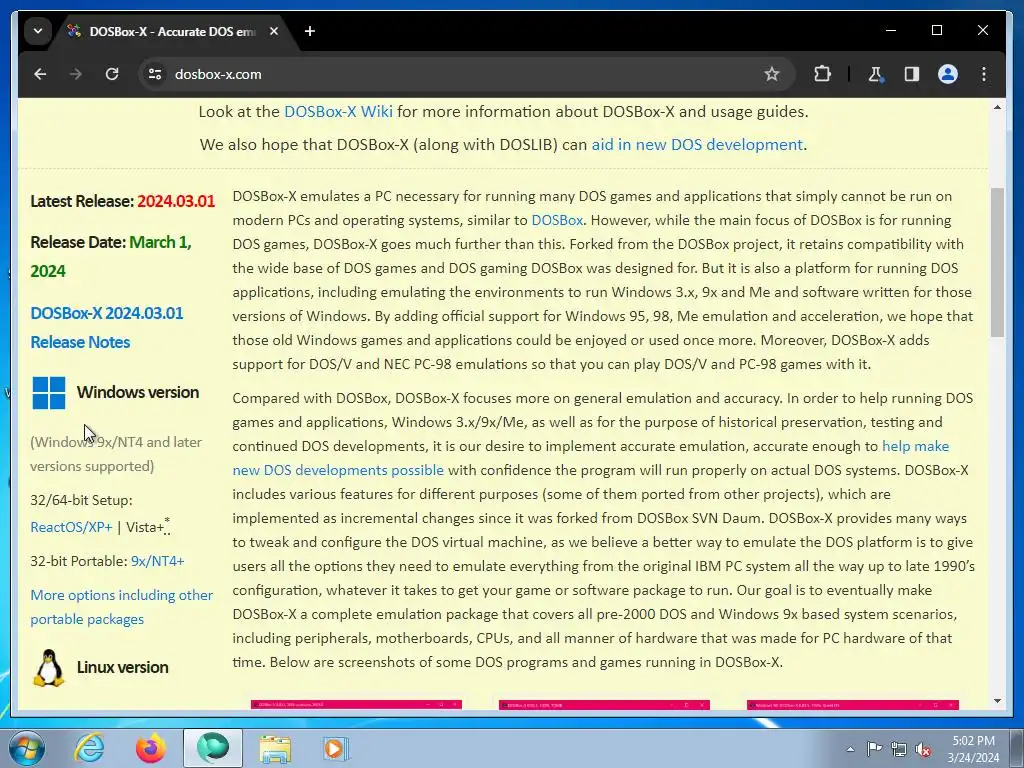This screenshot has height=768, width=1024.
Task: Select the Windows version heading
Action: click(x=138, y=392)
